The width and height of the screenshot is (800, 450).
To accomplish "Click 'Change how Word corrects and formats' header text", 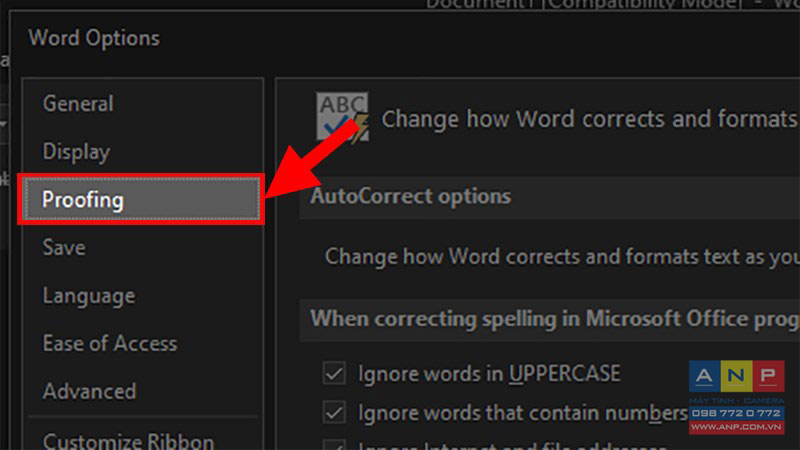I will point(590,119).
